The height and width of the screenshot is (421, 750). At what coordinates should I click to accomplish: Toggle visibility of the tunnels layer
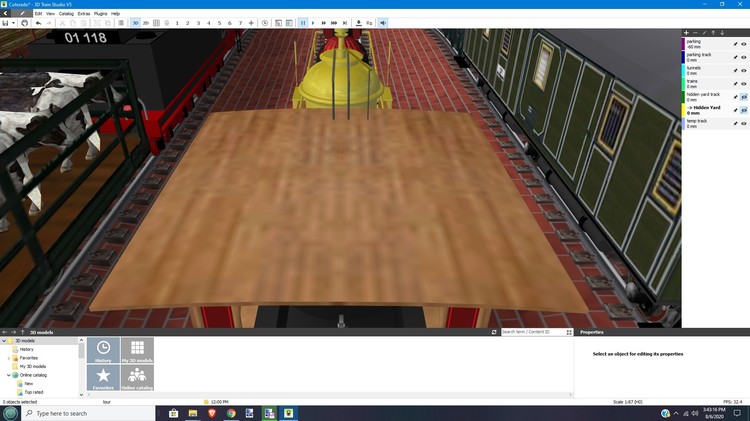point(744,70)
